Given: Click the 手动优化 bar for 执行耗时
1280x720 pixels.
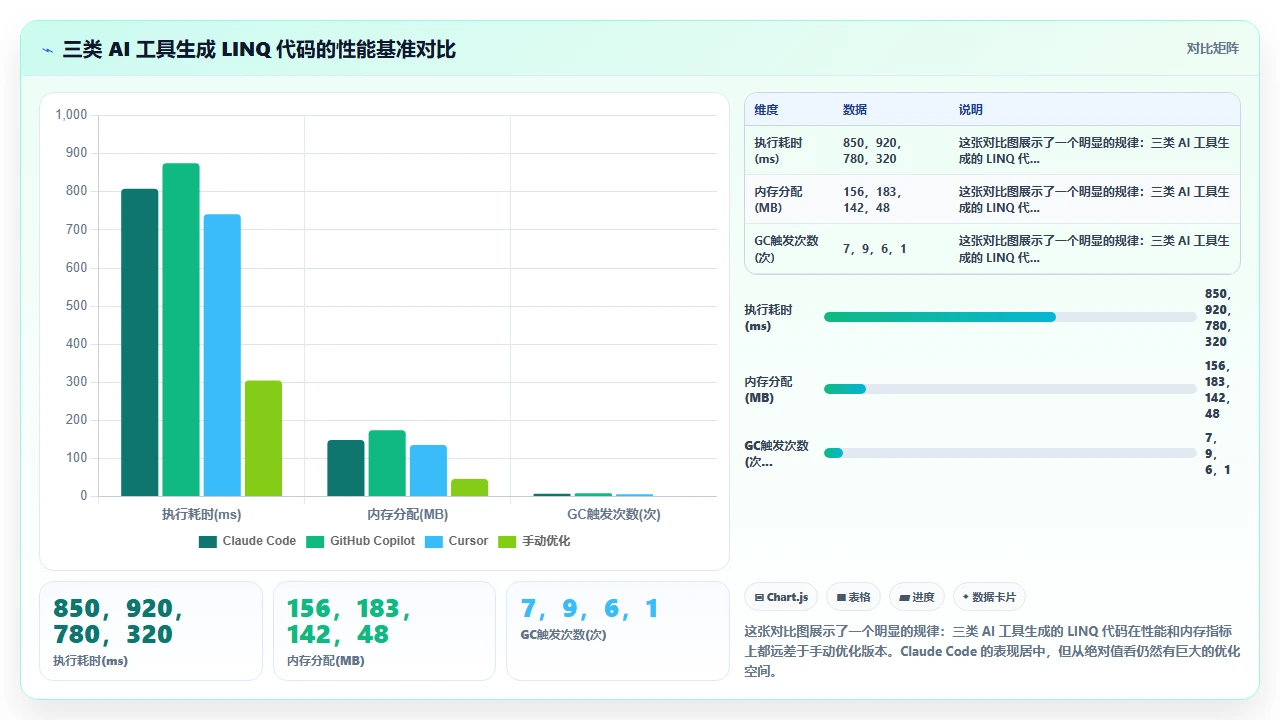Looking at the screenshot, I should 263,438.
